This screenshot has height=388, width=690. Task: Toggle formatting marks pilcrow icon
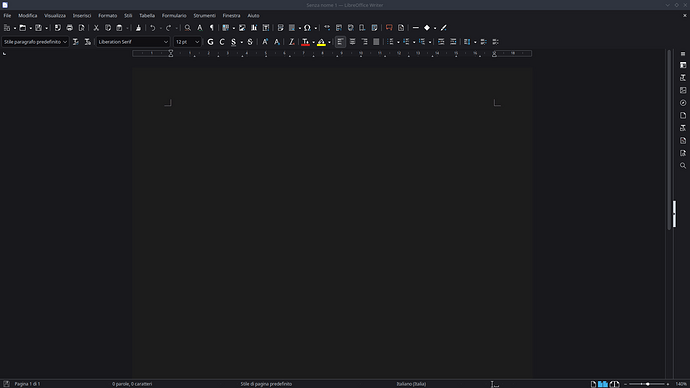tap(212, 28)
